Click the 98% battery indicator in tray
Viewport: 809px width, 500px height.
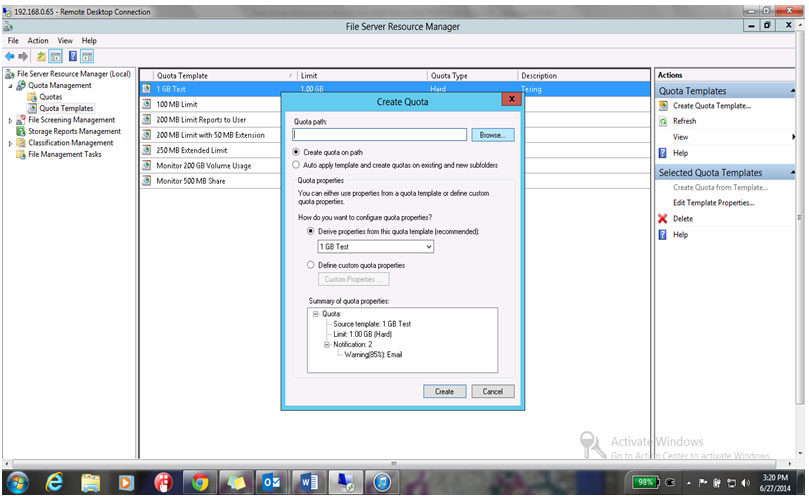tap(646, 483)
